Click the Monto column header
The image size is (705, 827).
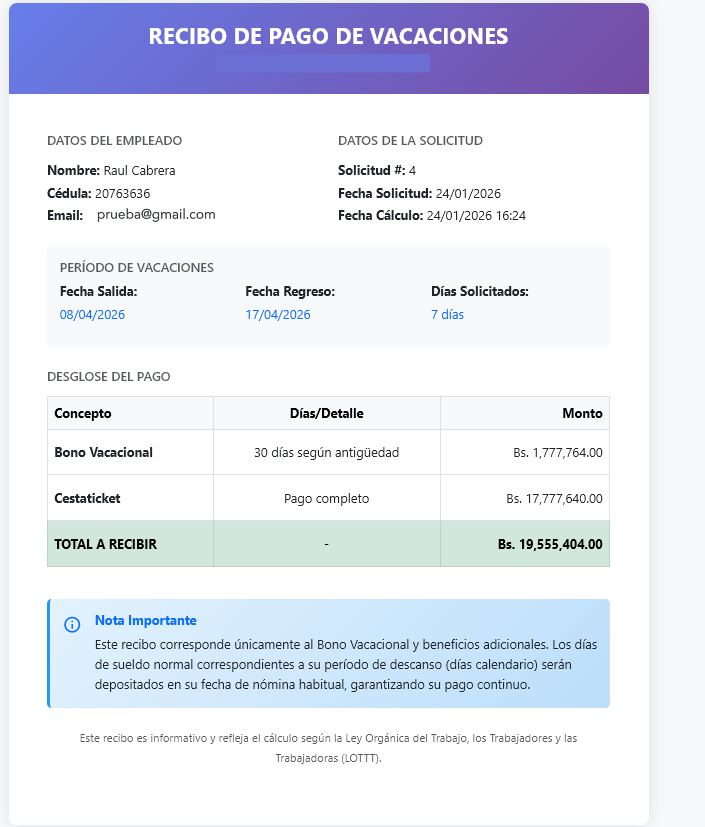tap(582, 413)
